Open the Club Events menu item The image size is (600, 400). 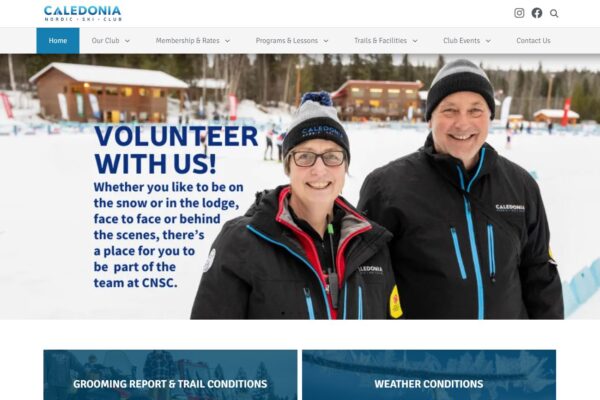(461, 41)
